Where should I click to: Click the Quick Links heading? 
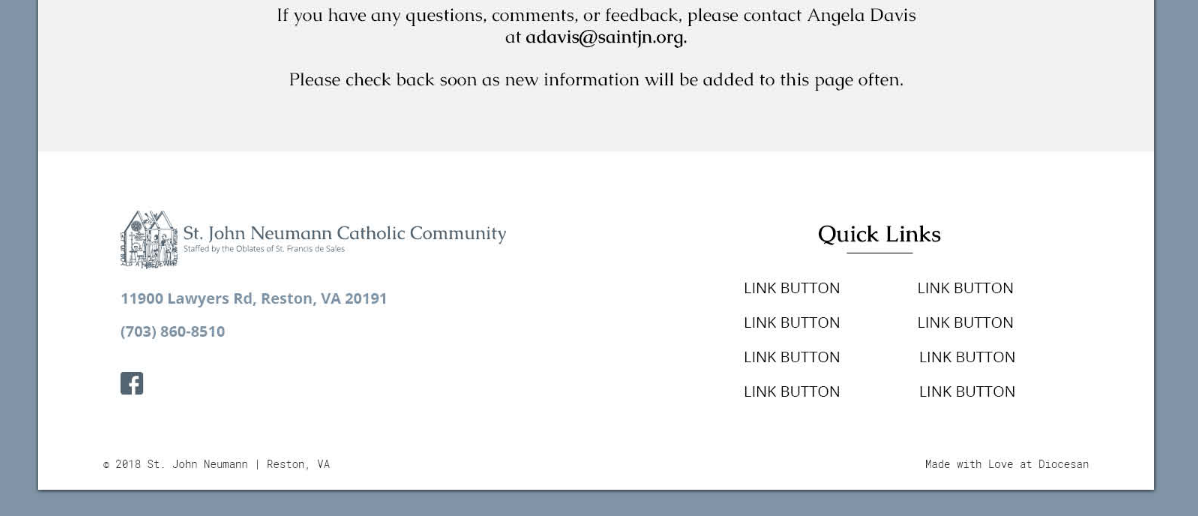[x=879, y=234]
